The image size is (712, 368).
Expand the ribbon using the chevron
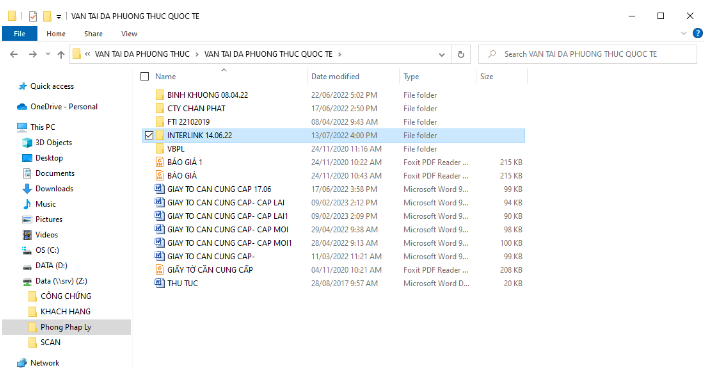point(684,34)
